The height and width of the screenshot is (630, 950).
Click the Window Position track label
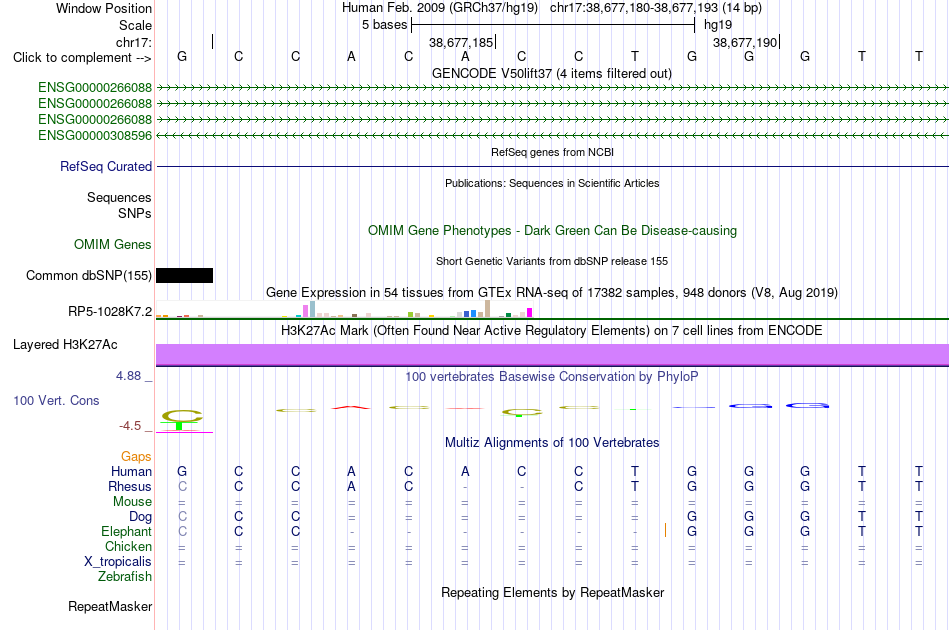coord(104,8)
